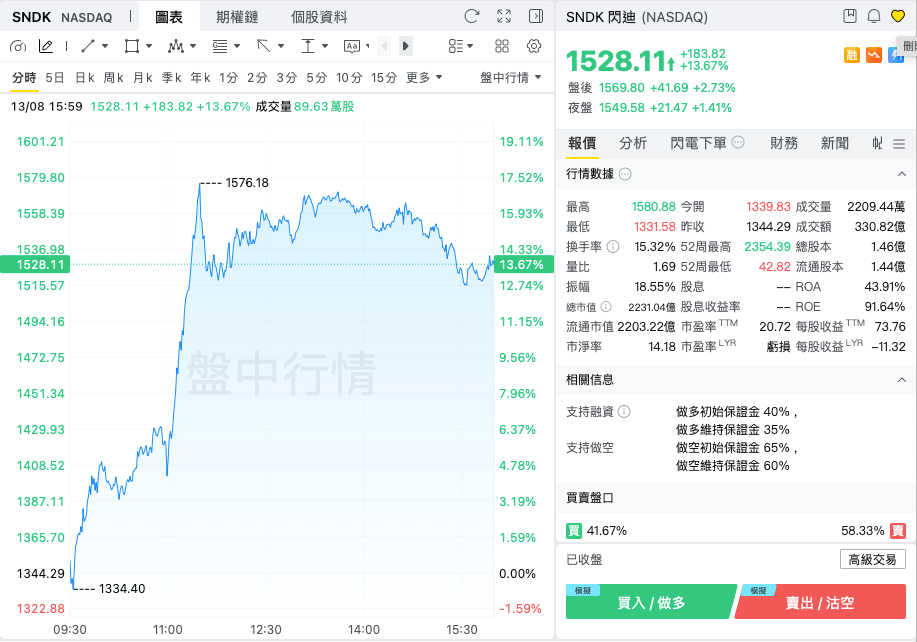
Task: Select the 月k timeframe
Action: tap(143, 77)
